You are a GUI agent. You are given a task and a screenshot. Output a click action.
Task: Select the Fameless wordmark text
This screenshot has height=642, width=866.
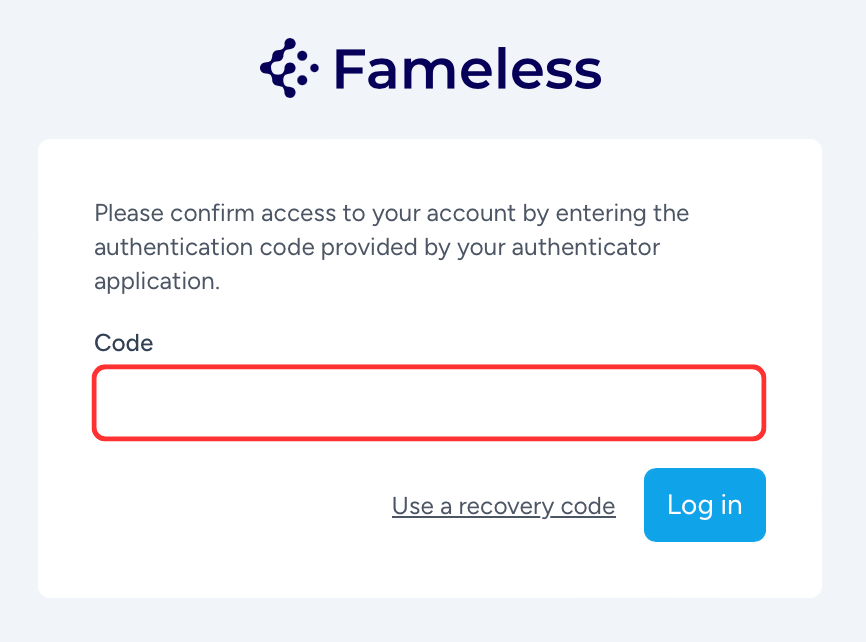pyautogui.click(x=467, y=69)
